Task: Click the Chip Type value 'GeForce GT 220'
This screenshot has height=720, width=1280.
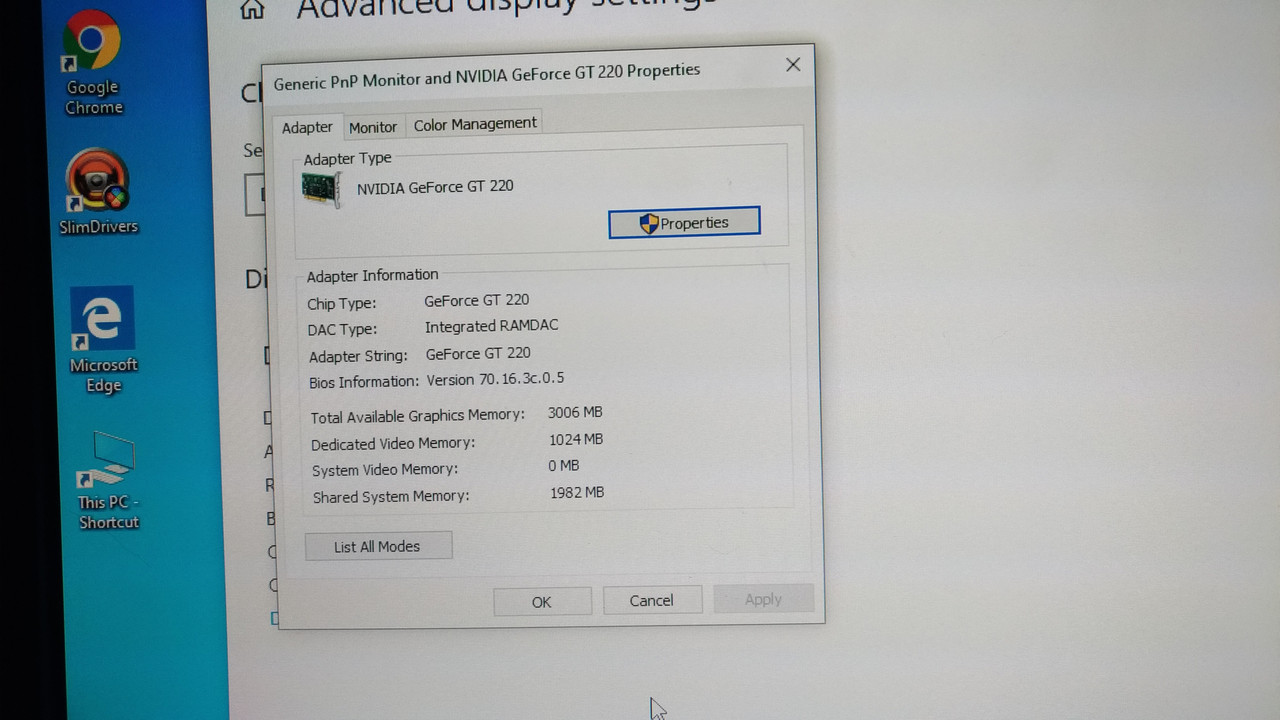Action: (x=477, y=300)
